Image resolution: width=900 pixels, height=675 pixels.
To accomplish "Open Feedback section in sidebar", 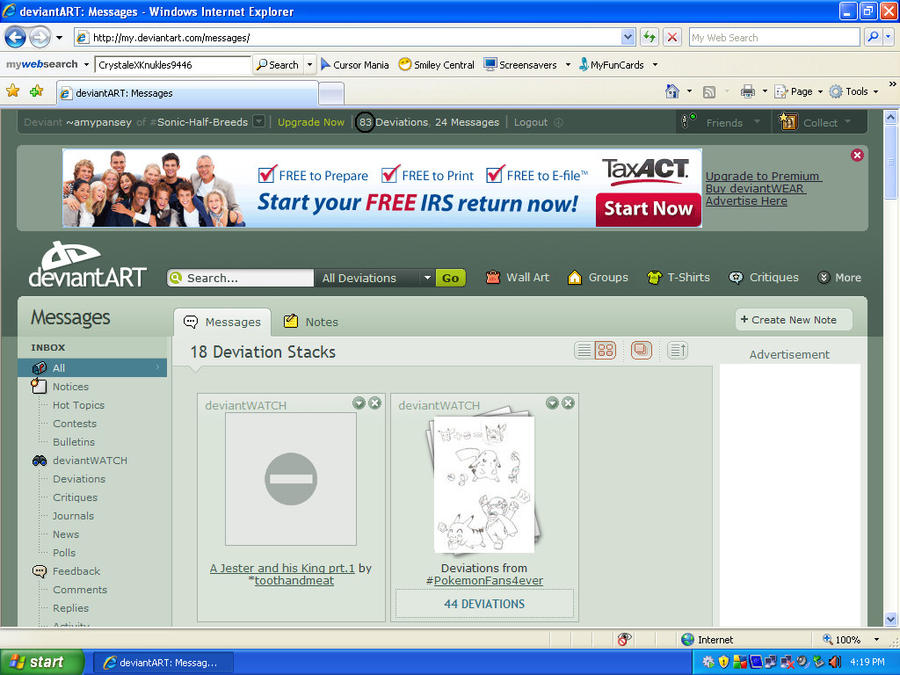I will point(76,571).
